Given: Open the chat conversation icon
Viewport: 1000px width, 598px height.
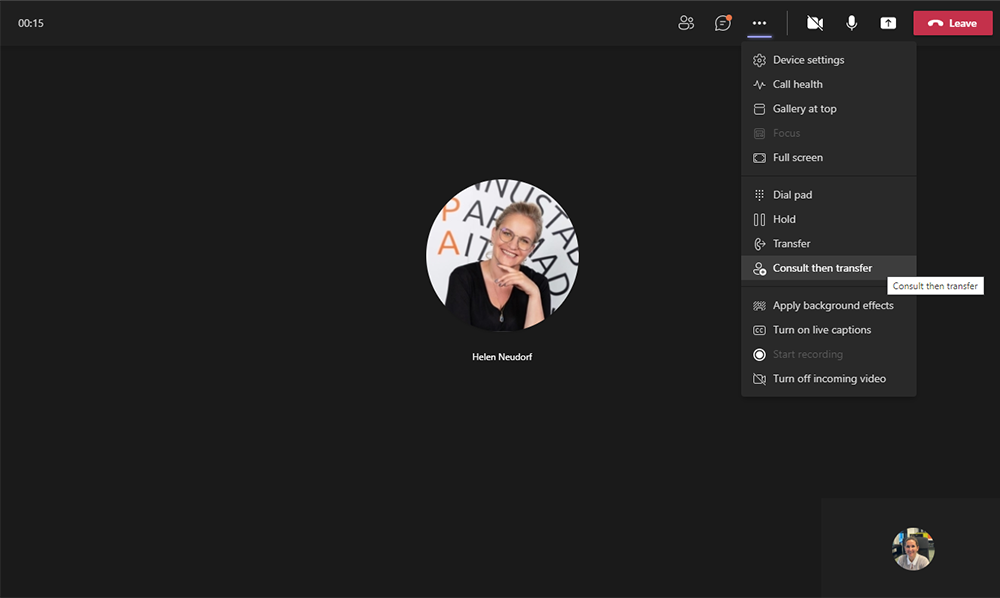Looking at the screenshot, I should click(x=722, y=23).
